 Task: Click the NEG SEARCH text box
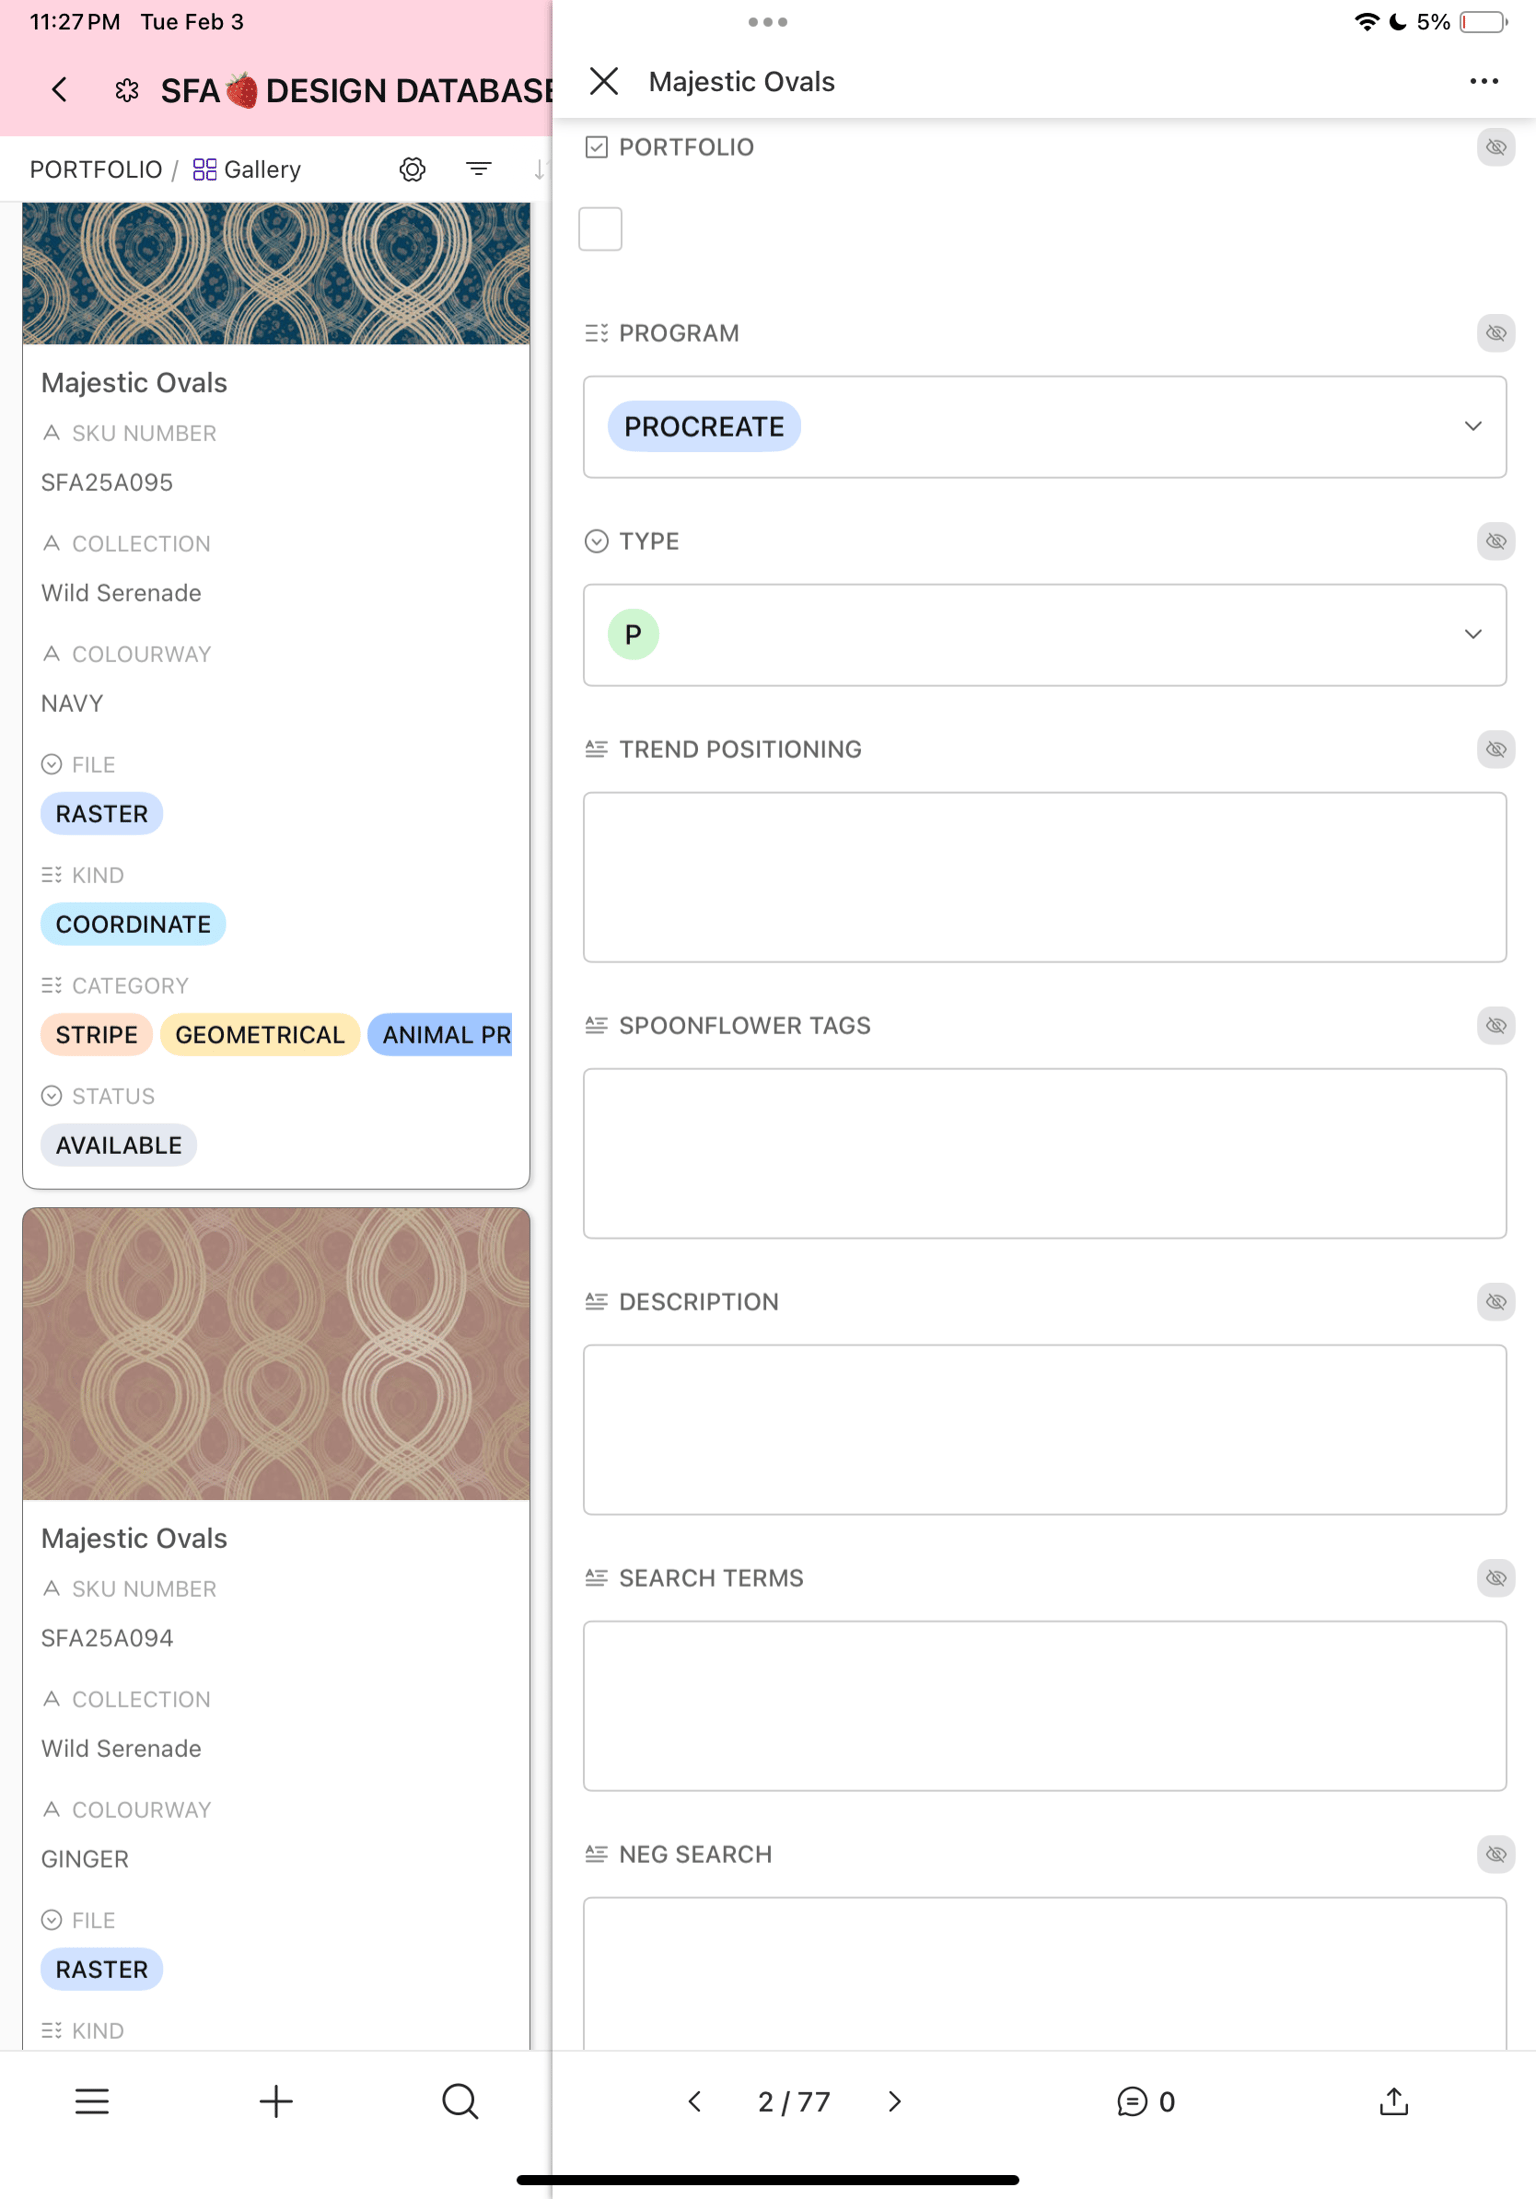click(1044, 1973)
